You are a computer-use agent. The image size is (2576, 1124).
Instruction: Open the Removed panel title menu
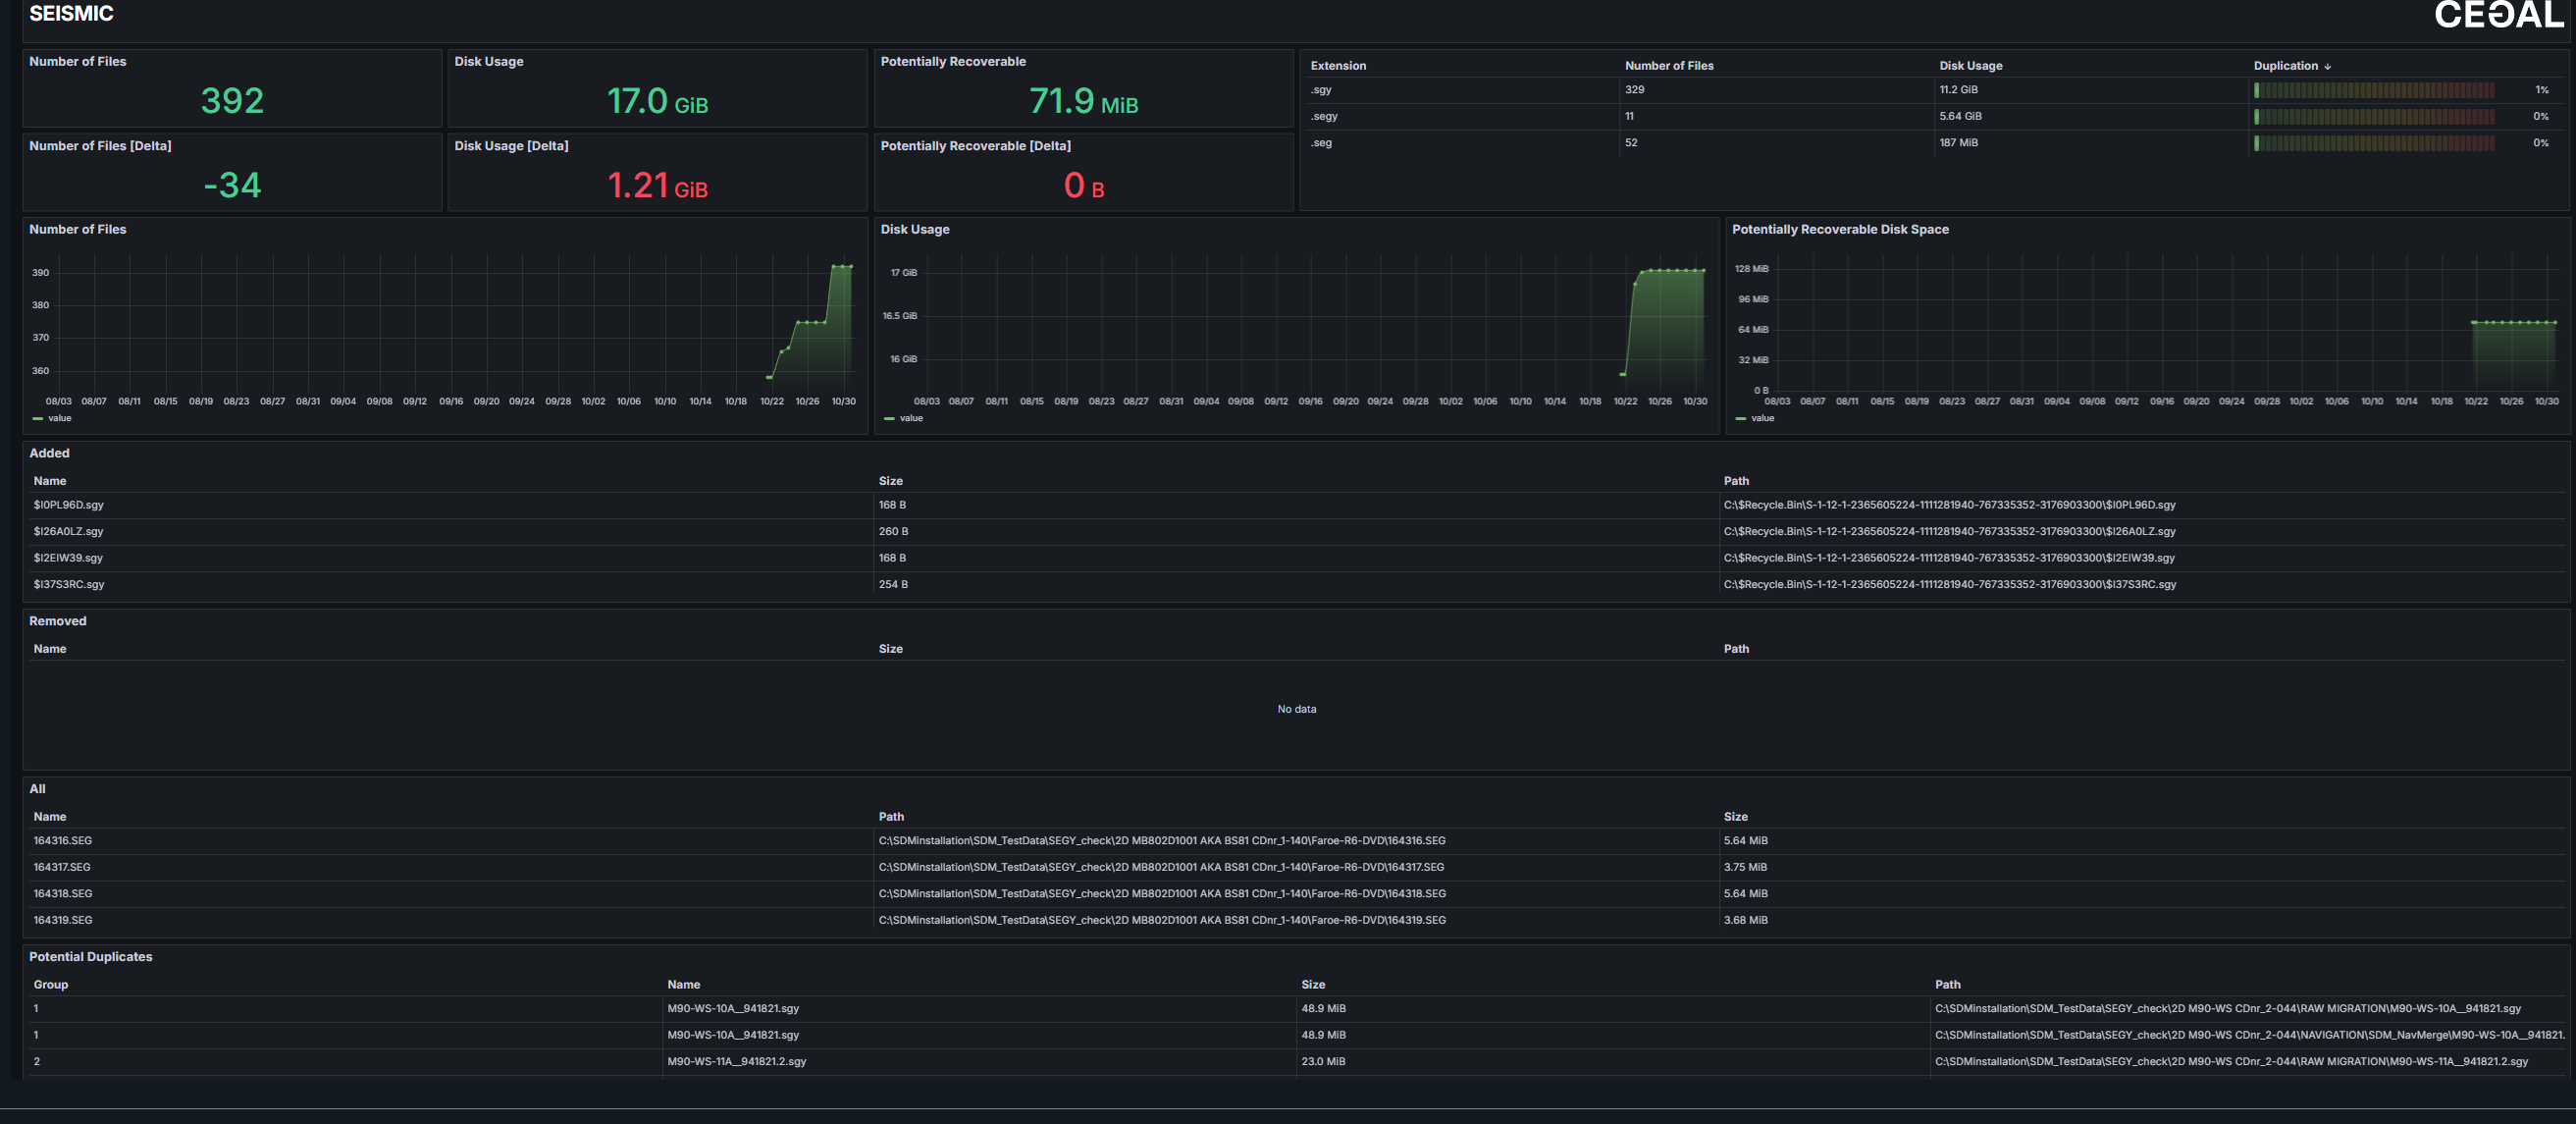(x=57, y=621)
